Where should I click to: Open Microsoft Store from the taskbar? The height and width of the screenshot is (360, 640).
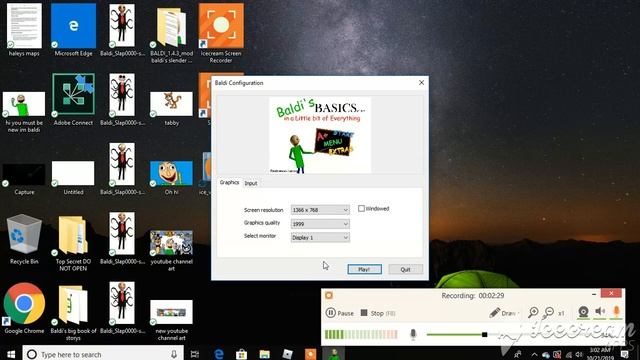click(x=242, y=354)
